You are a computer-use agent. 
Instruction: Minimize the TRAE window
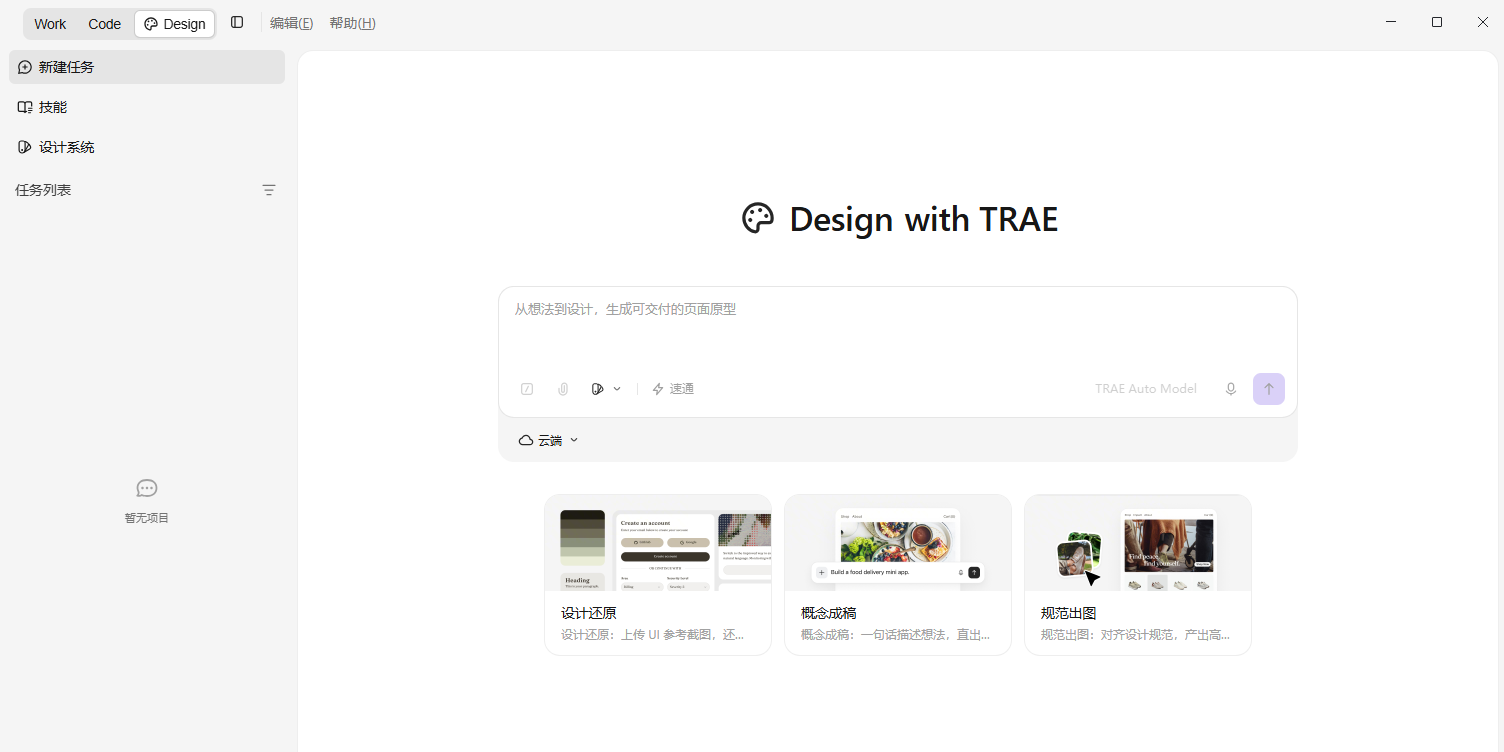(x=1391, y=22)
